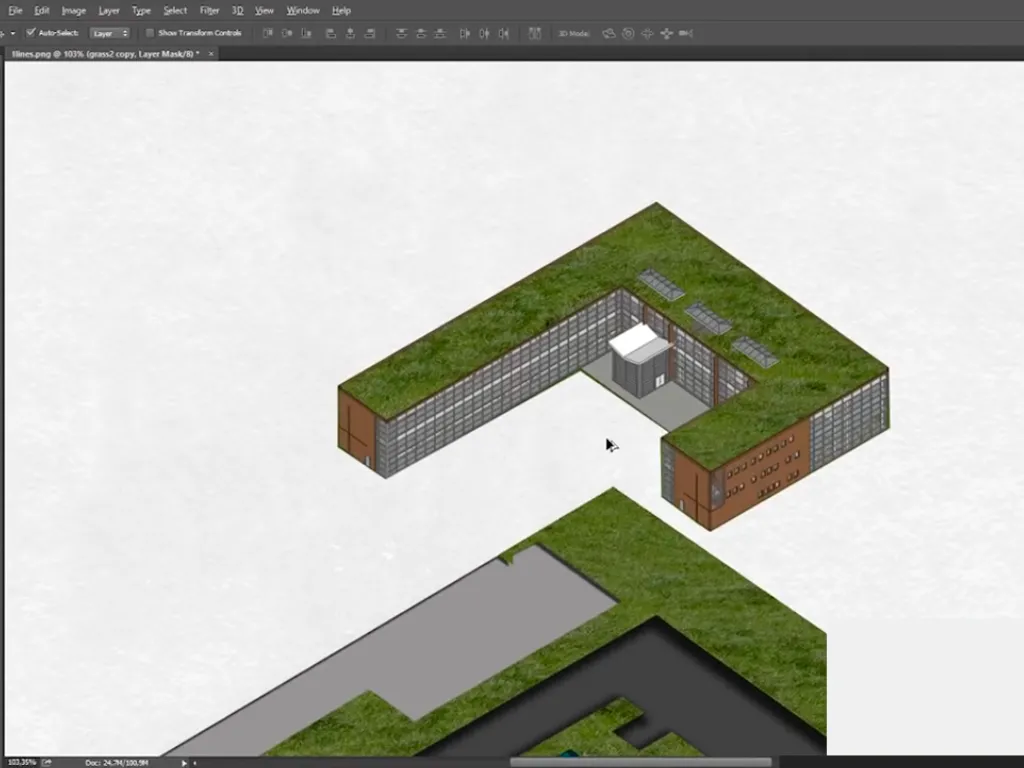Click the horizontal scrollbar thumb
The image size is (1024, 768).
641,762
